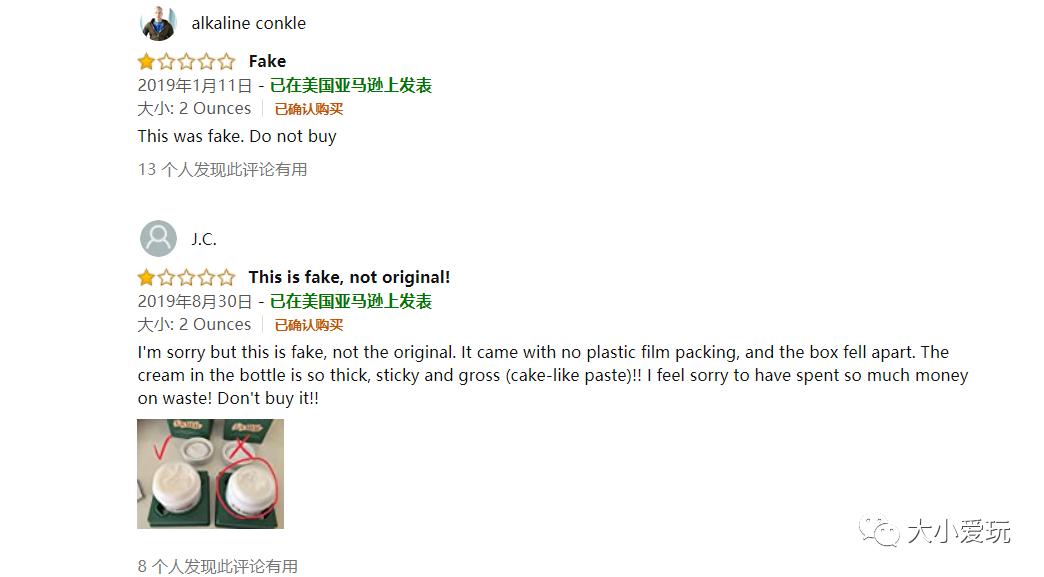Click "13 个人发现此评论有用" helpful count
This screenshot has height=577, width=1044.
pyautogui.click(x=222, y=169)
